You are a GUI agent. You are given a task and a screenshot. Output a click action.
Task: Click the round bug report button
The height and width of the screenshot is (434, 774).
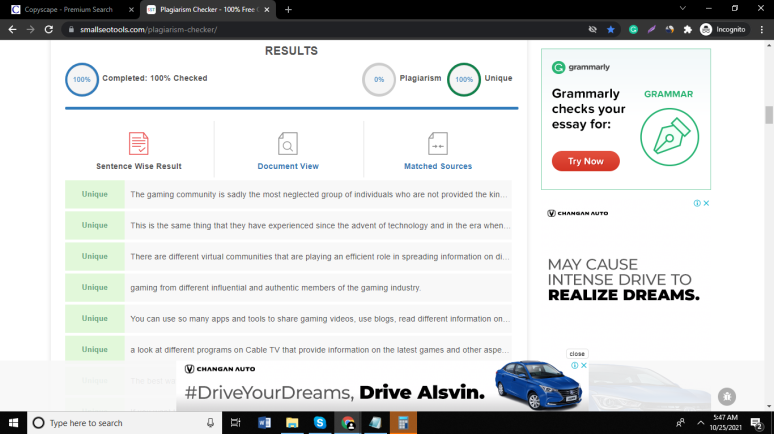(x=727, y=396)
